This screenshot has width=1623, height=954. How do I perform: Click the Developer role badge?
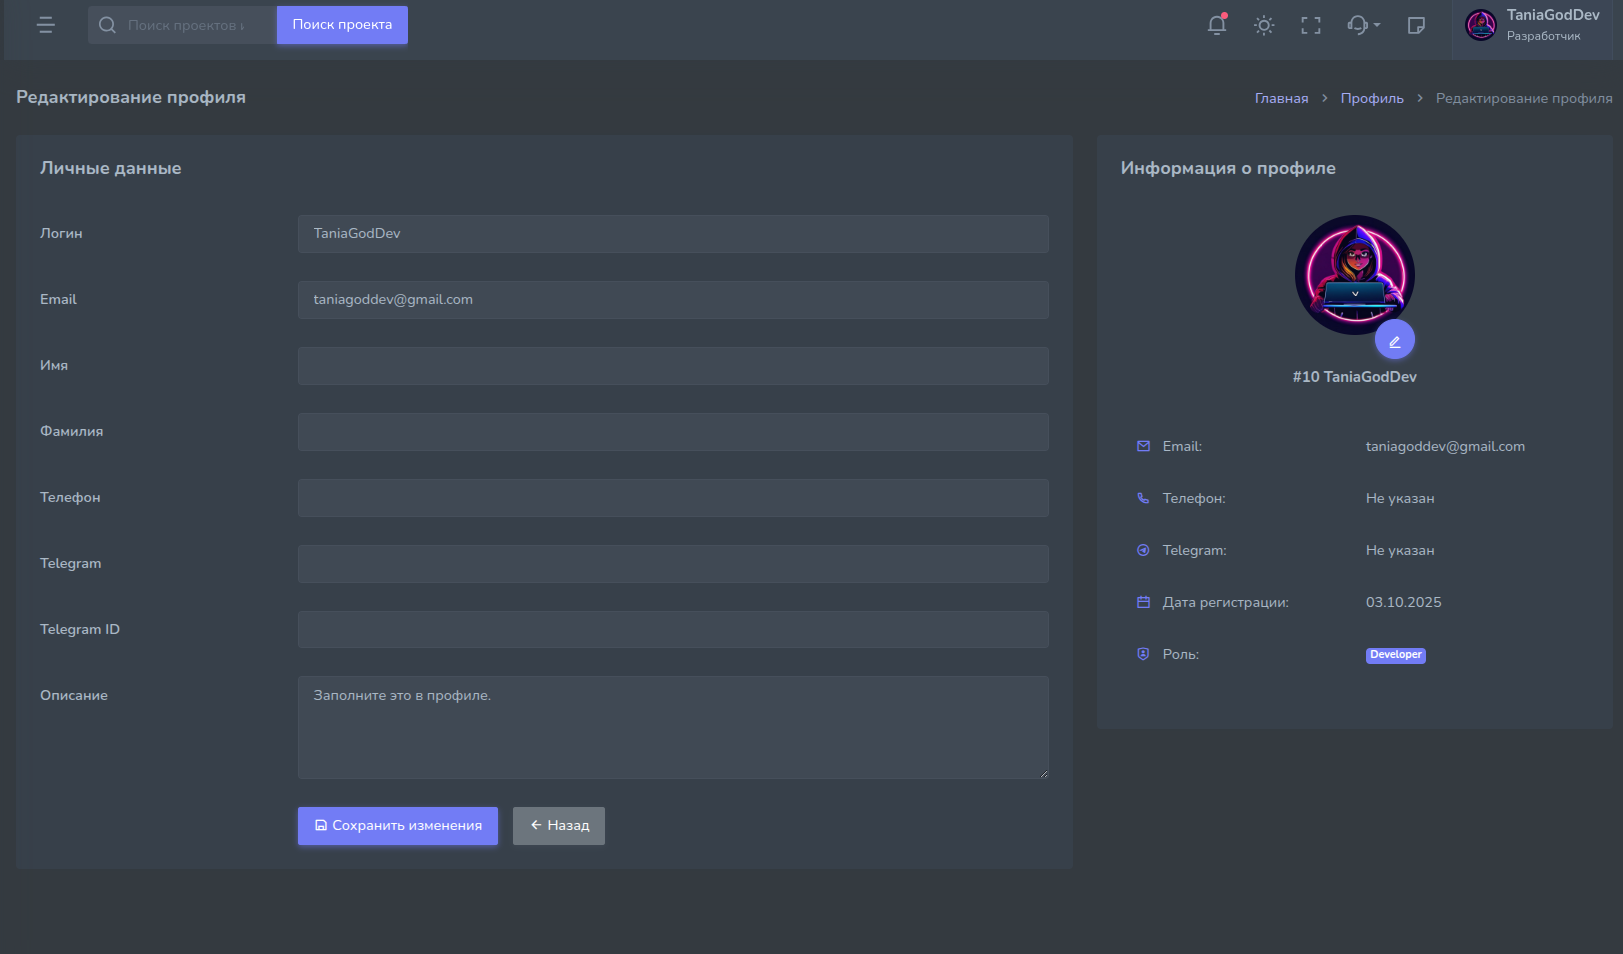click(x=1396, y=655)
